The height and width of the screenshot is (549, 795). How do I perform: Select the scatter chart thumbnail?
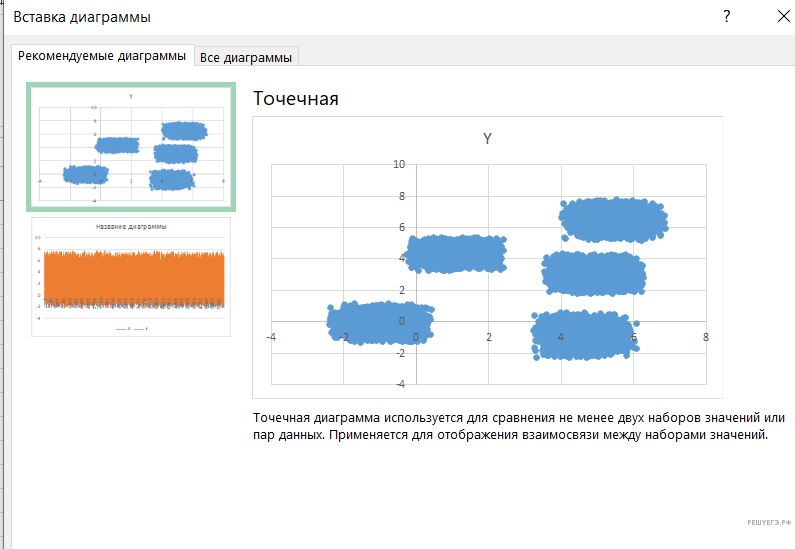tap(131, 148)
